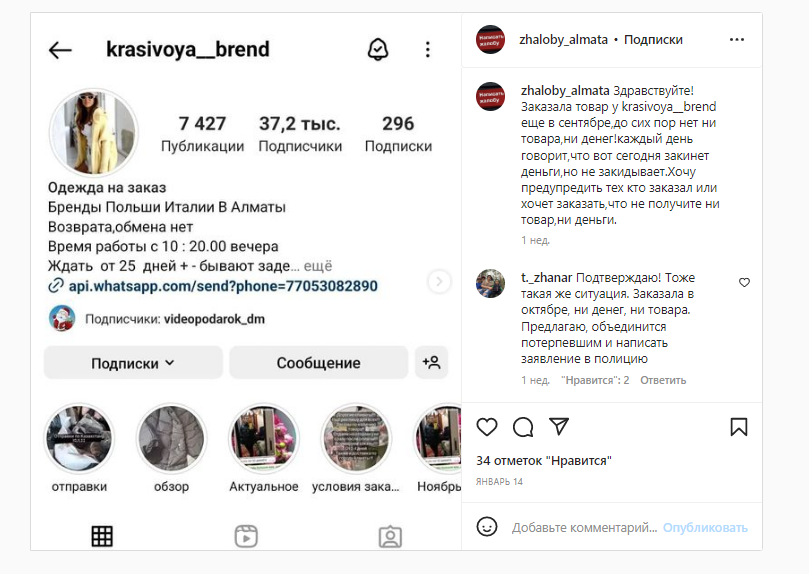Open the emoji picker smiley icon

point(487,527)
